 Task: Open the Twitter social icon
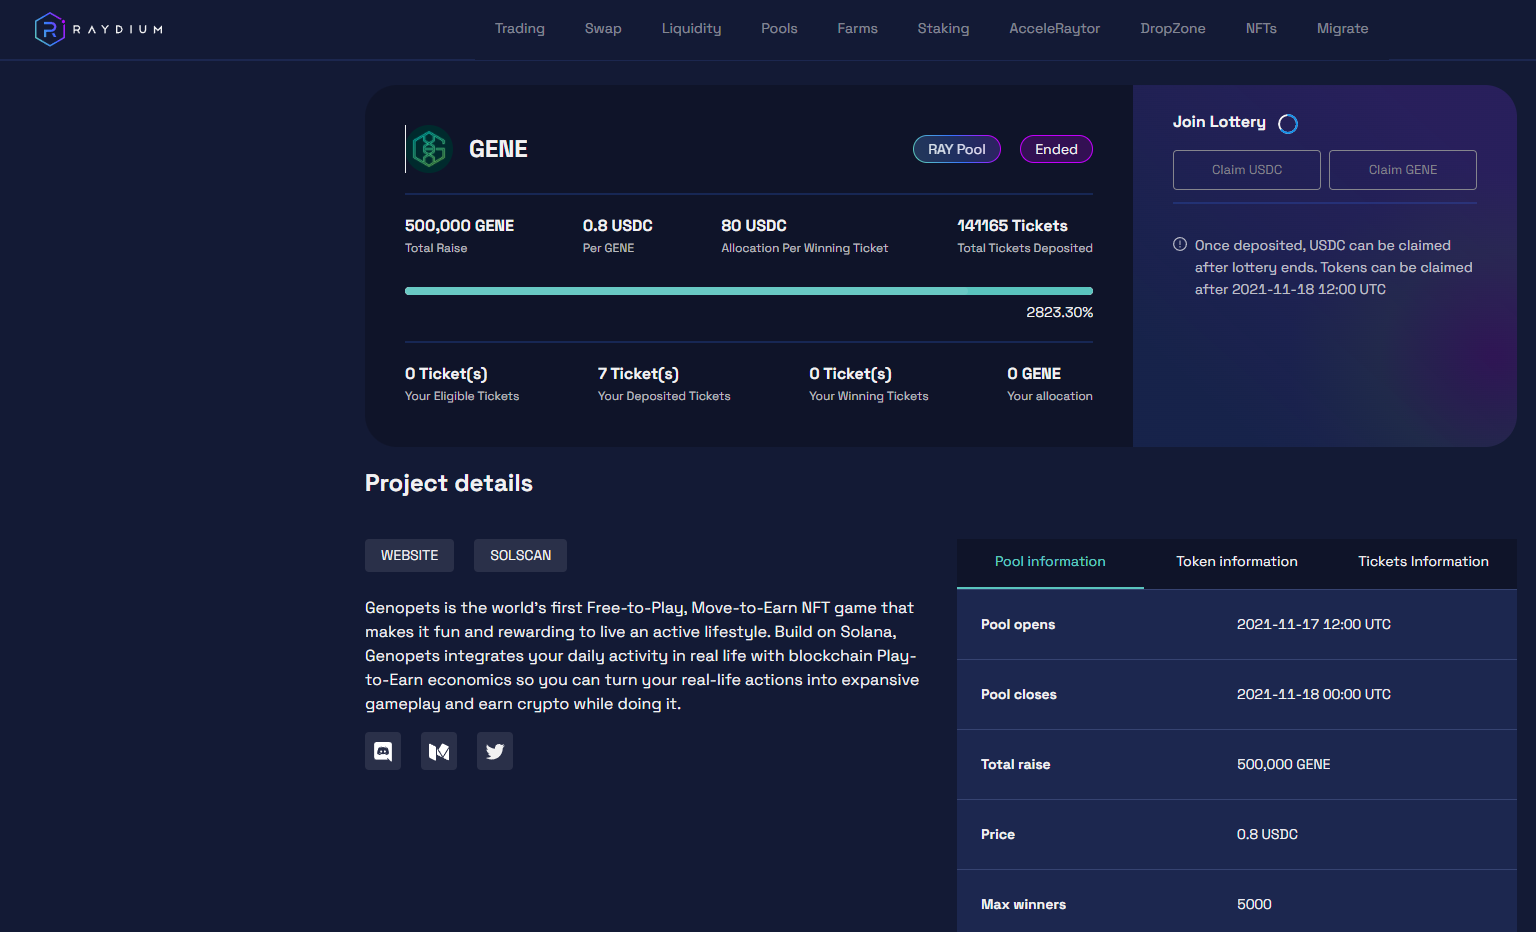[495, 751]
